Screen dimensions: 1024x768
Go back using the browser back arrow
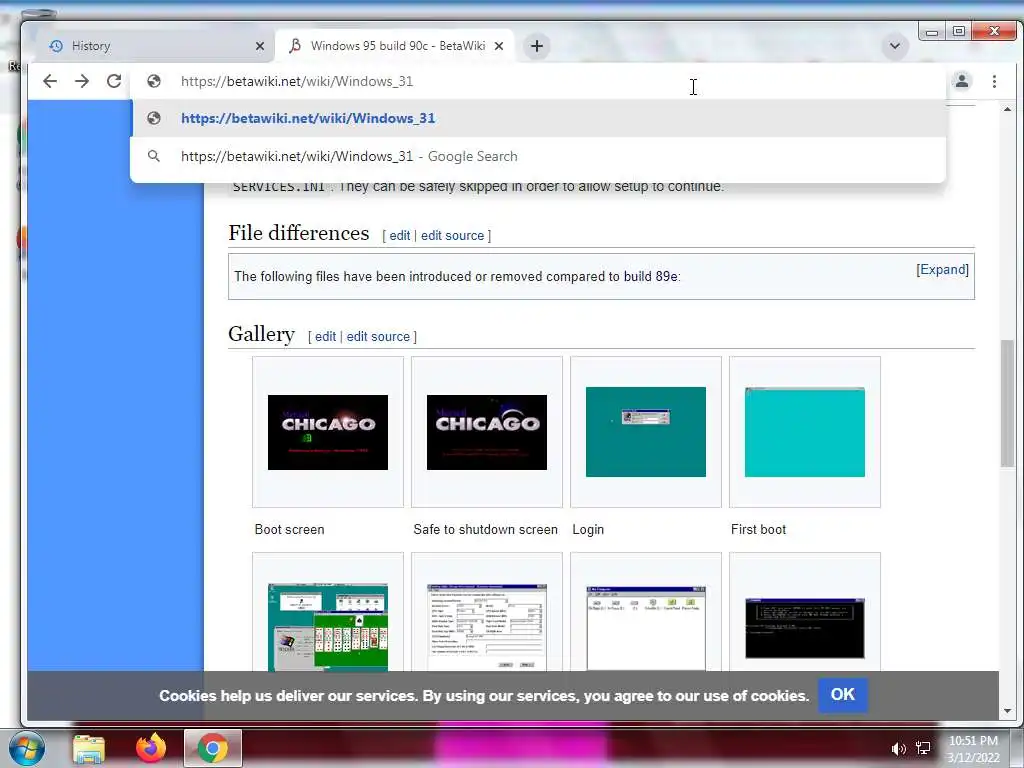(x=50, y=81)
